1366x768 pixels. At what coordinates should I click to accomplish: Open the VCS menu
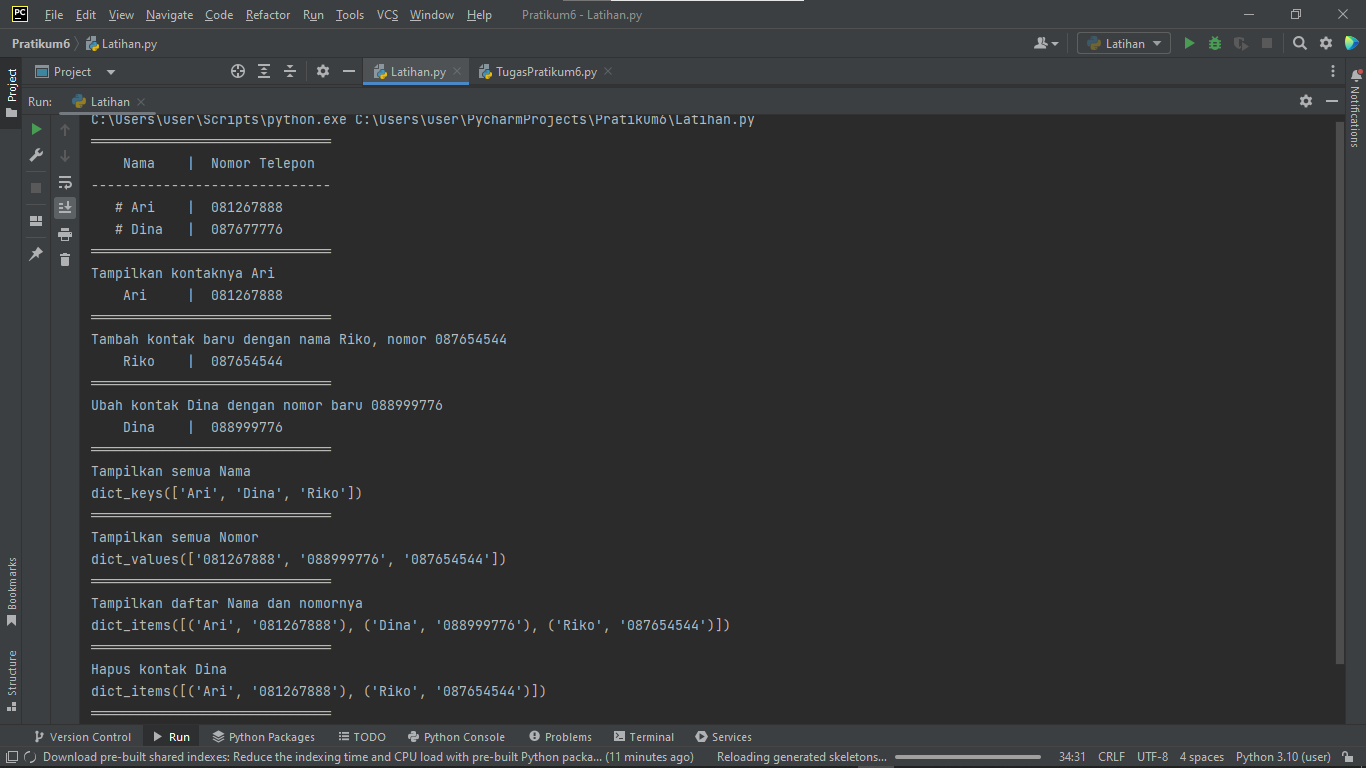pyautogui.click(x=387, y=15)
